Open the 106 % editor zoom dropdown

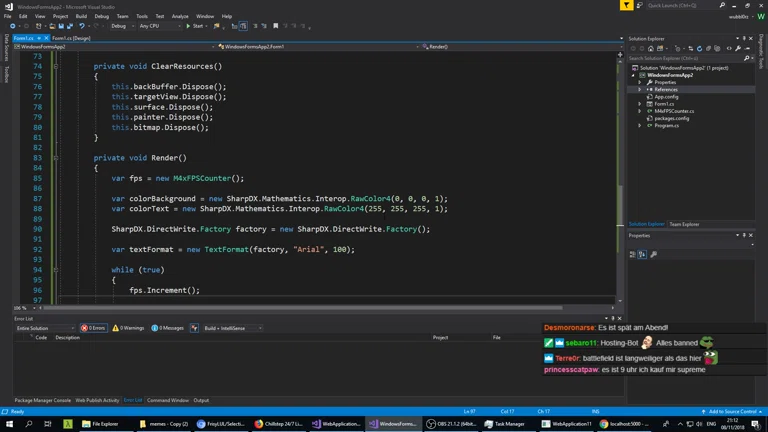click(x=24, y=308)
